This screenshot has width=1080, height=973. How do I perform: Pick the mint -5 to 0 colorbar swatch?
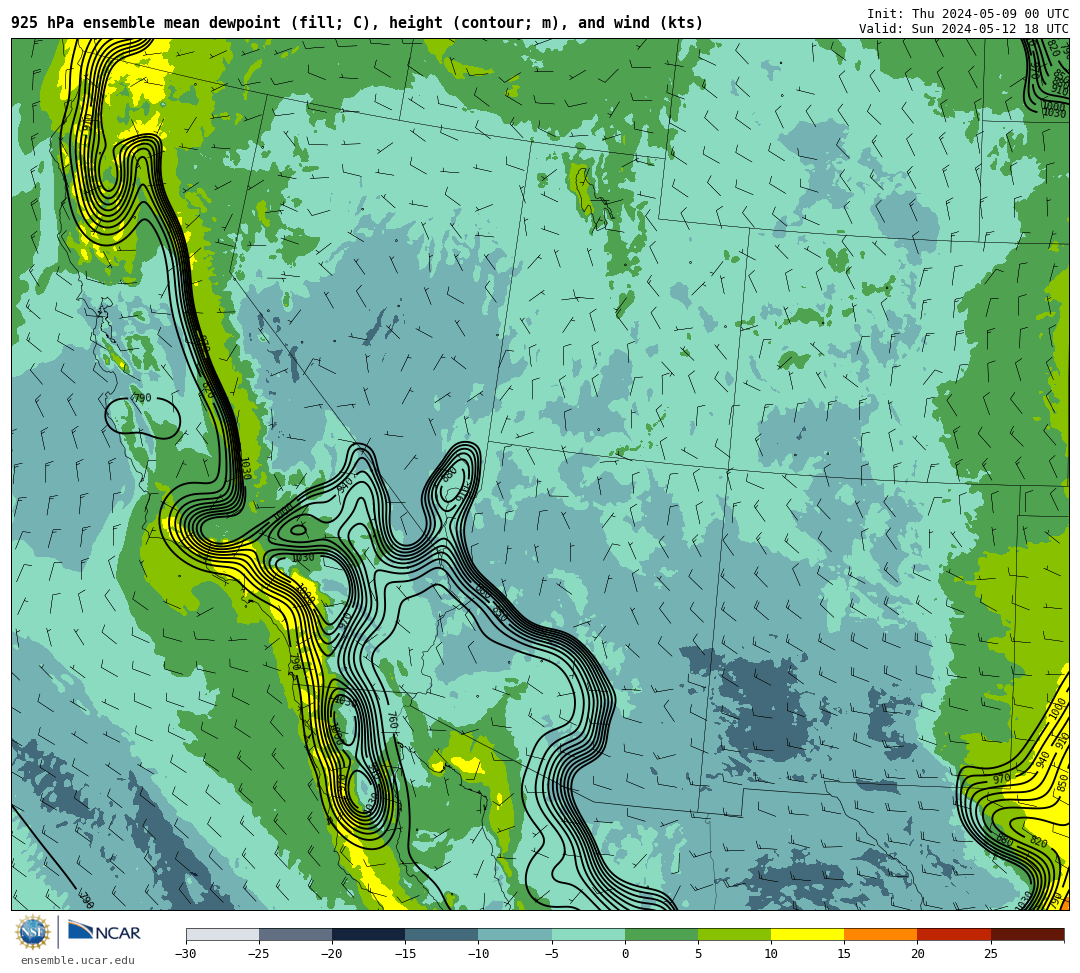coord(588,934)
